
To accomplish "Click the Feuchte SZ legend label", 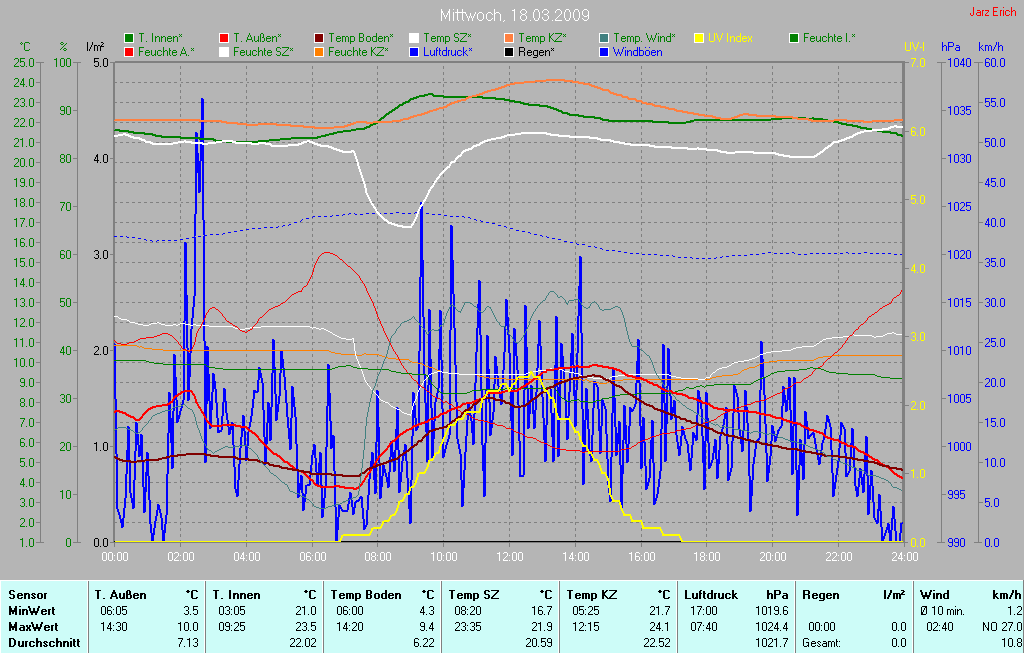I will point(263,51).
